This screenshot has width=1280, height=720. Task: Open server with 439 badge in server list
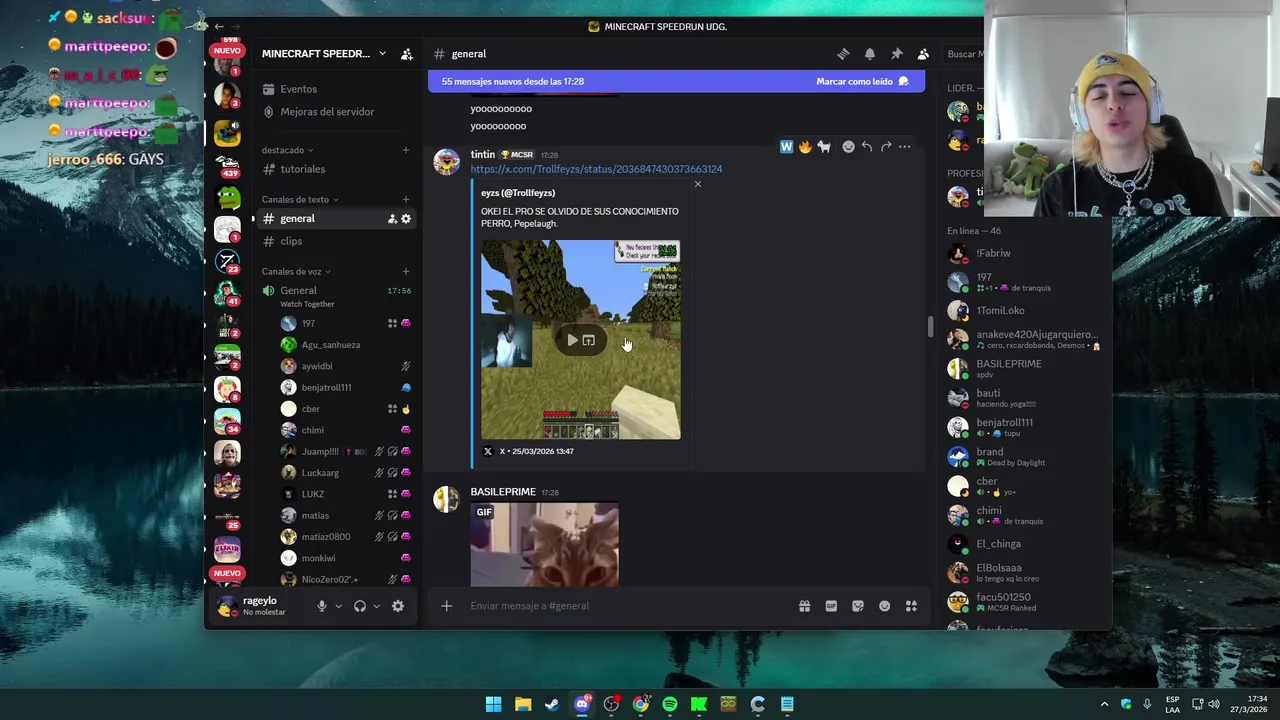[x=227, y=165]
